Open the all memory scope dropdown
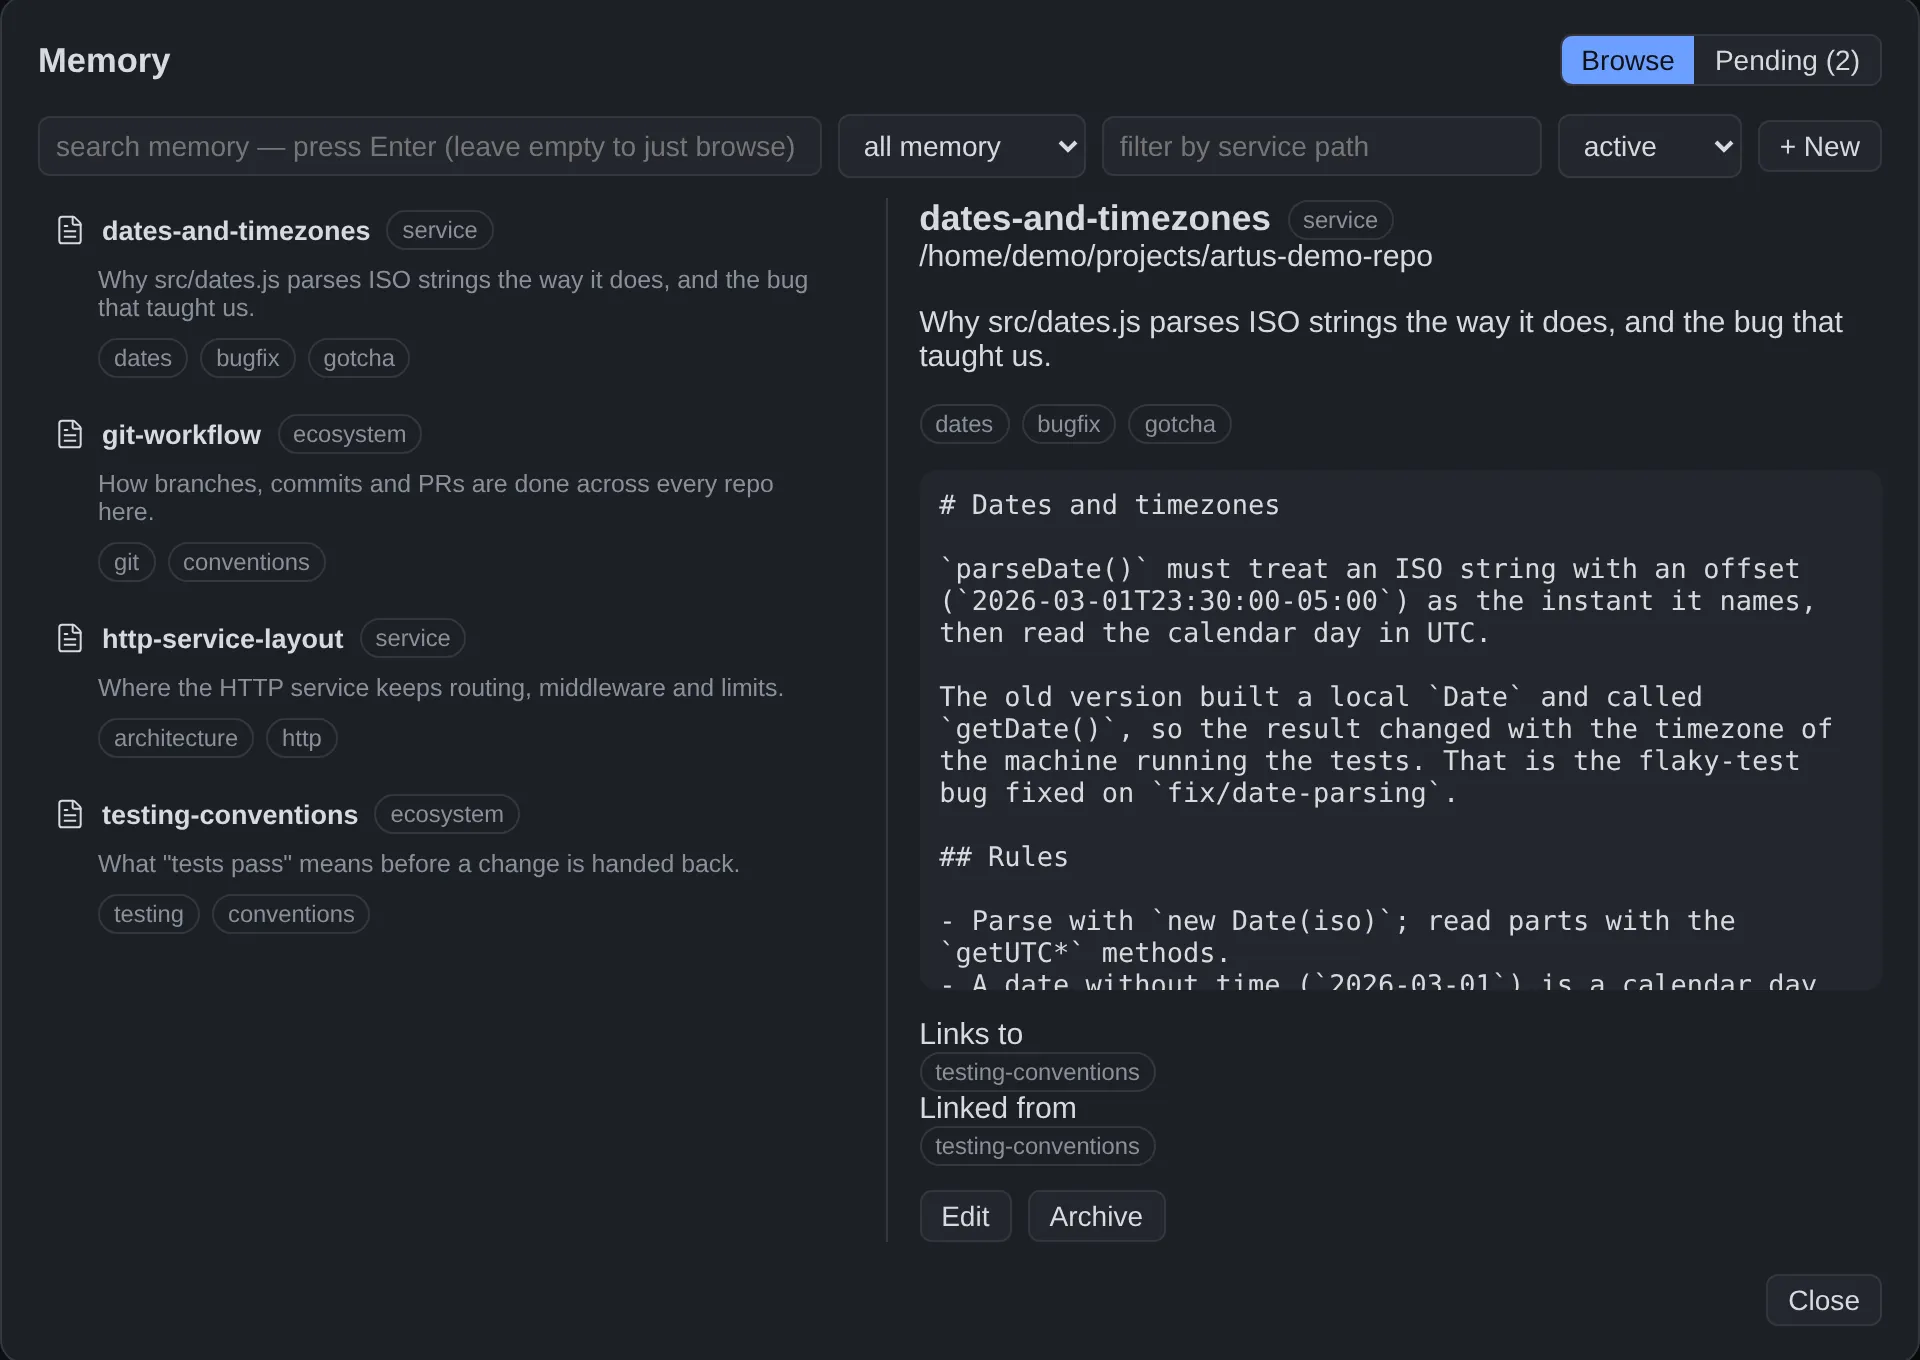Image resolution: width=1920 pixels, height=1360 pixels. pyautogui.click(x=961, y=147)
